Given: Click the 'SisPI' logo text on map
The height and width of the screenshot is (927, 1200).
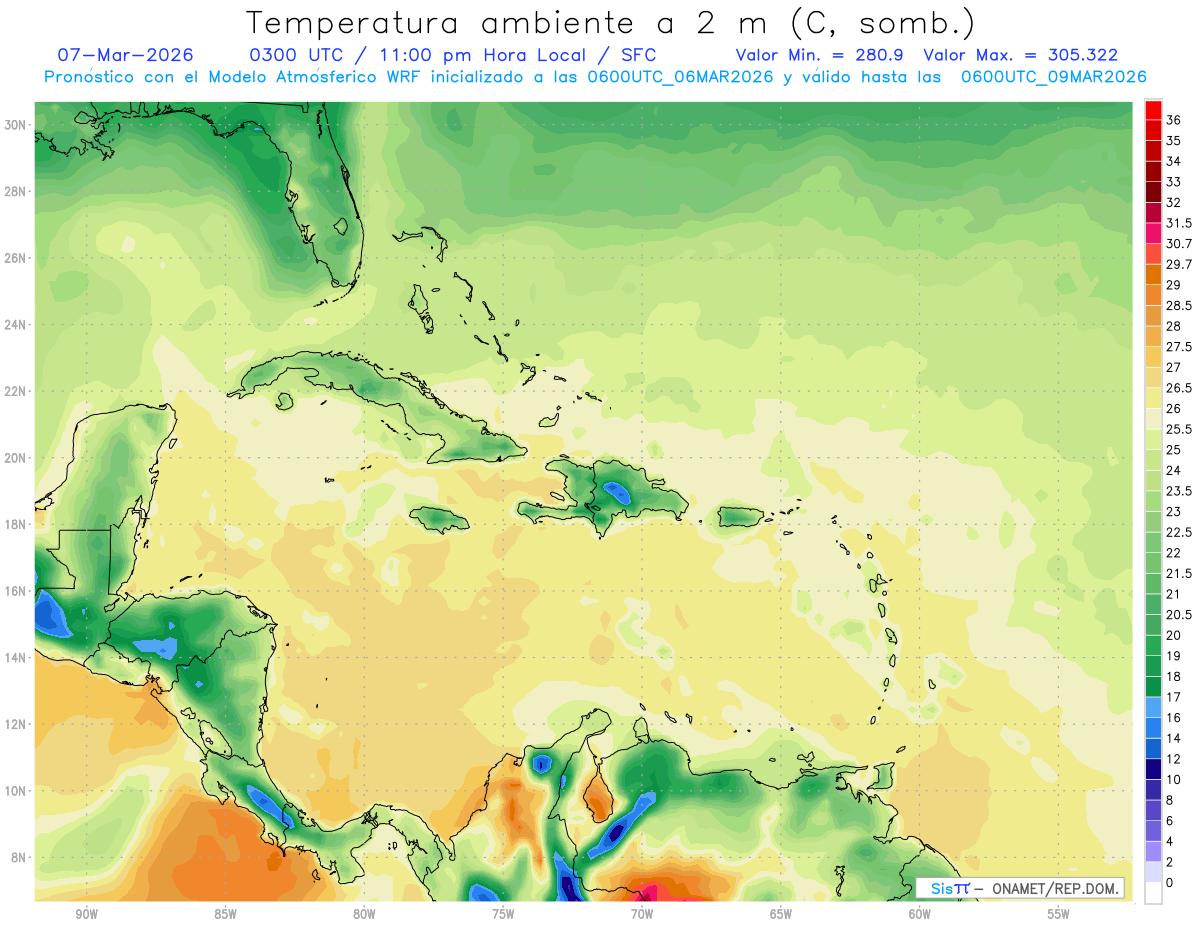Looking at the screenshot, I should pos(950,889).
